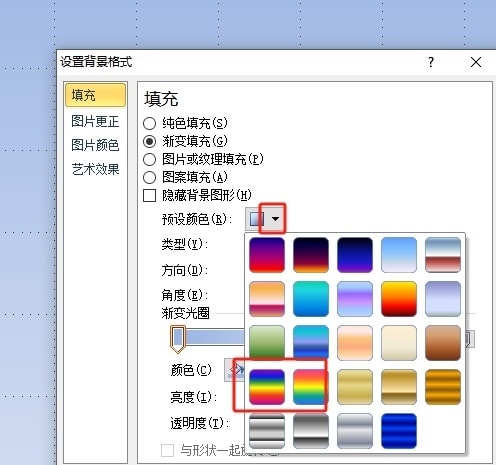Switch to 艺术效果 tab

click(95, 169)
